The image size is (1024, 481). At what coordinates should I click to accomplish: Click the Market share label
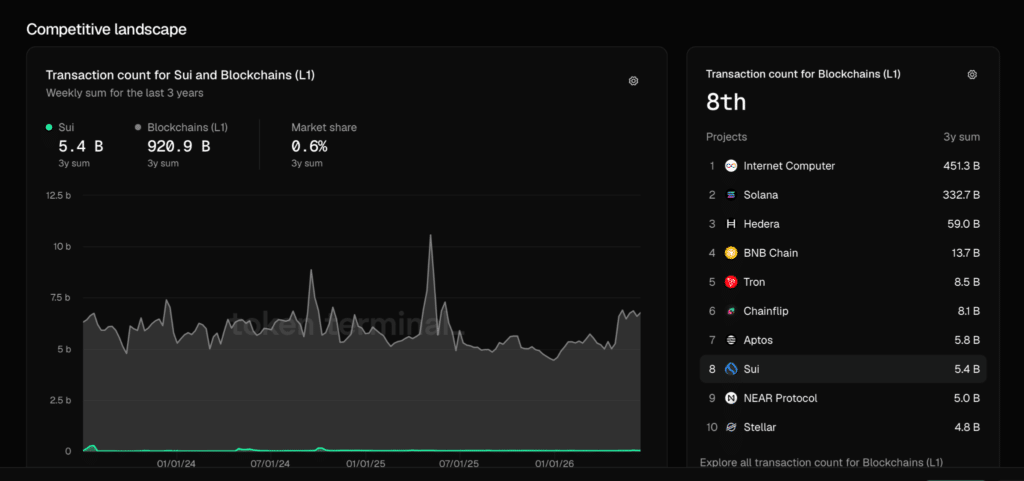tap(324, 127)
